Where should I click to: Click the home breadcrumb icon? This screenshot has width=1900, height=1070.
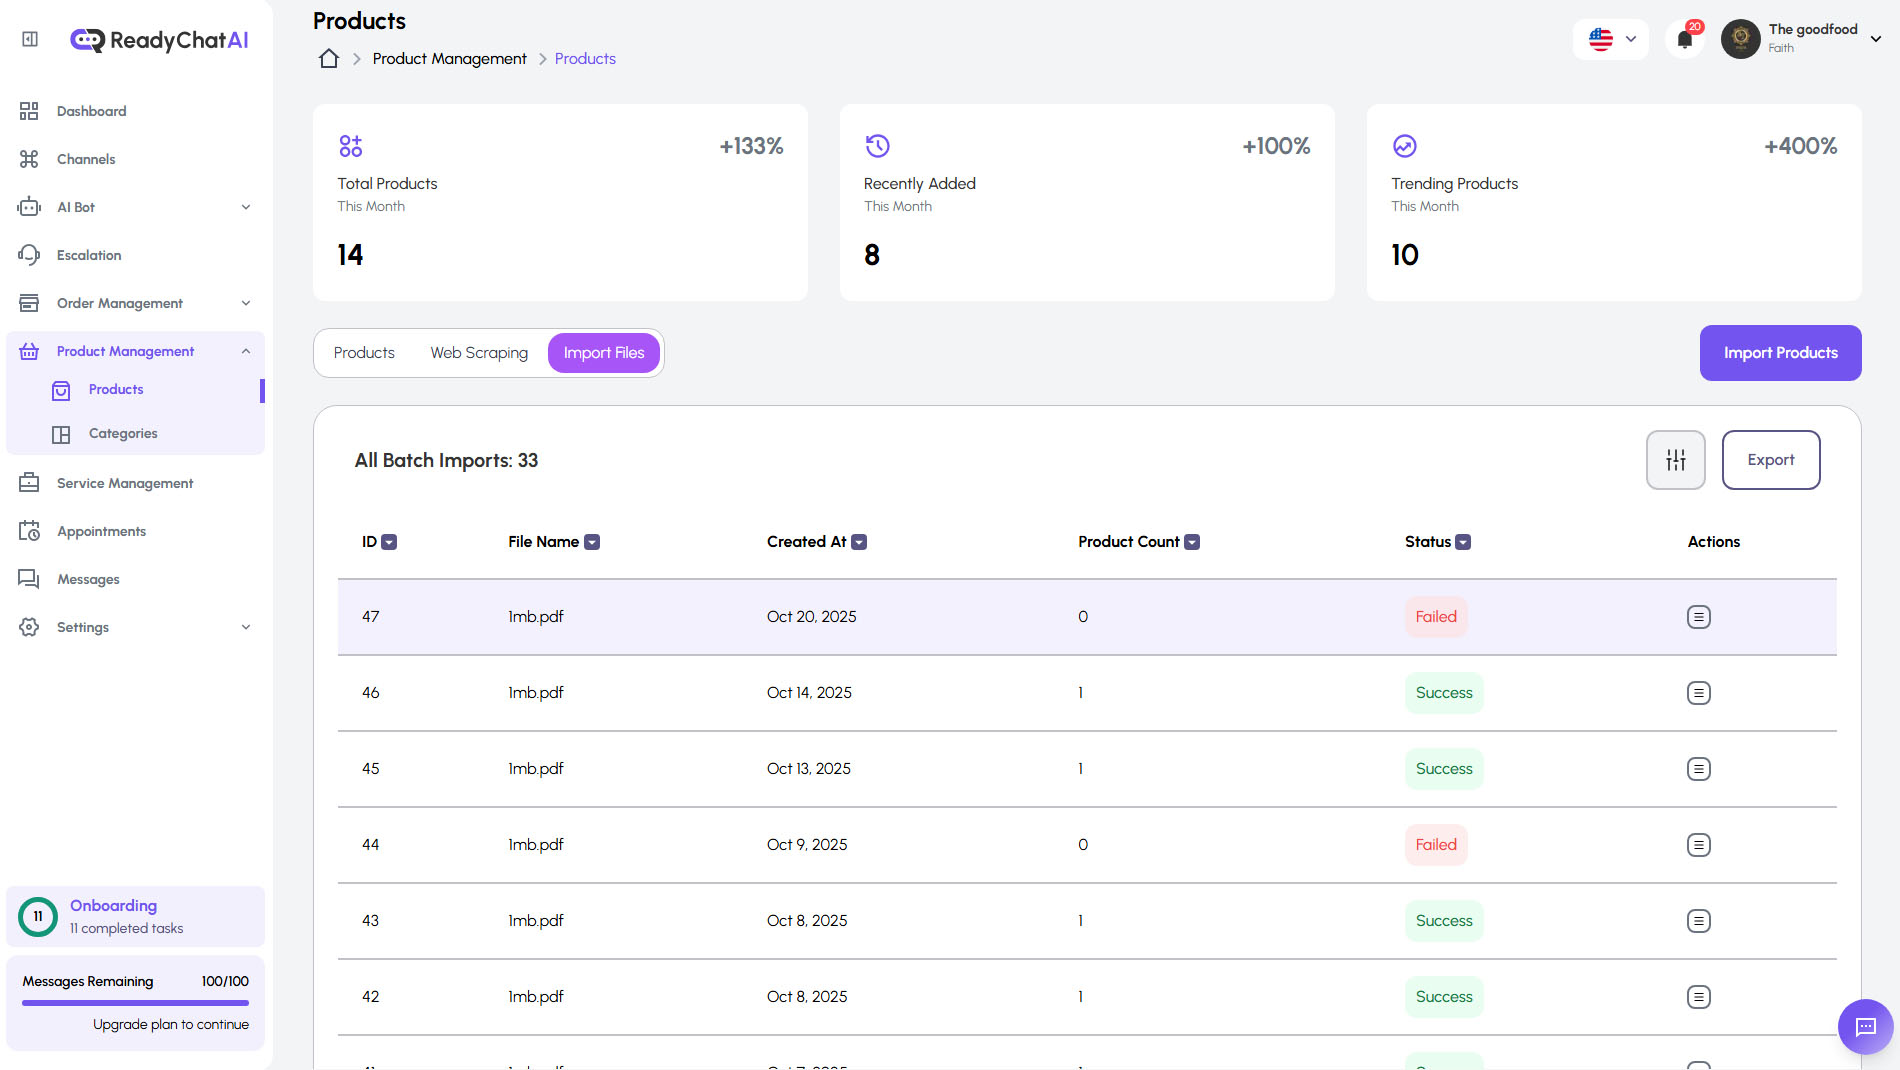[x=329, y=59]
